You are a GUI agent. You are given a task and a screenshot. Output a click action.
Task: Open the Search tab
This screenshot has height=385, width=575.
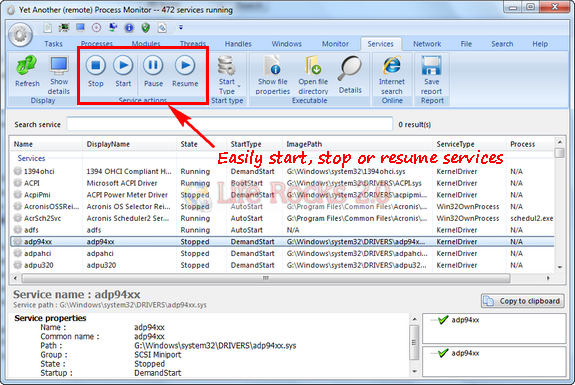(502, 44)
